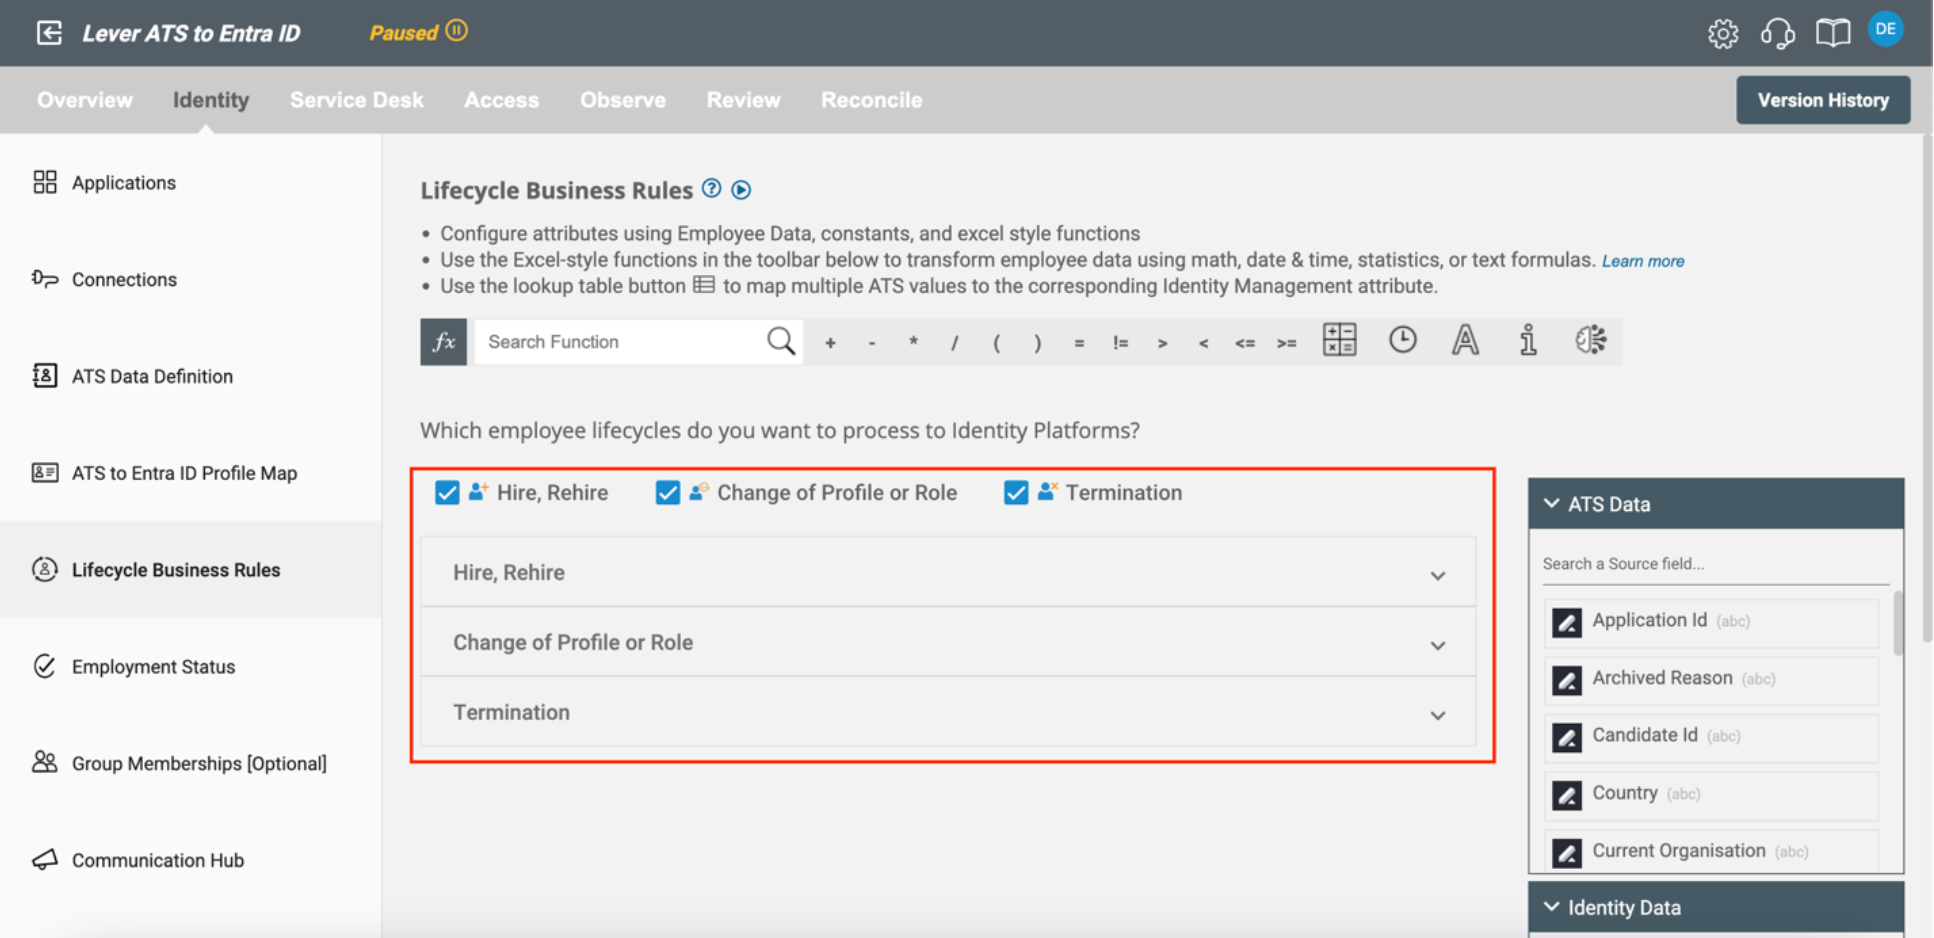Image resolution: width=1934 pixels, height=938 pixels.
Task: Disable the Change of Profile or Role checkbox
Action: click(667, 492)
